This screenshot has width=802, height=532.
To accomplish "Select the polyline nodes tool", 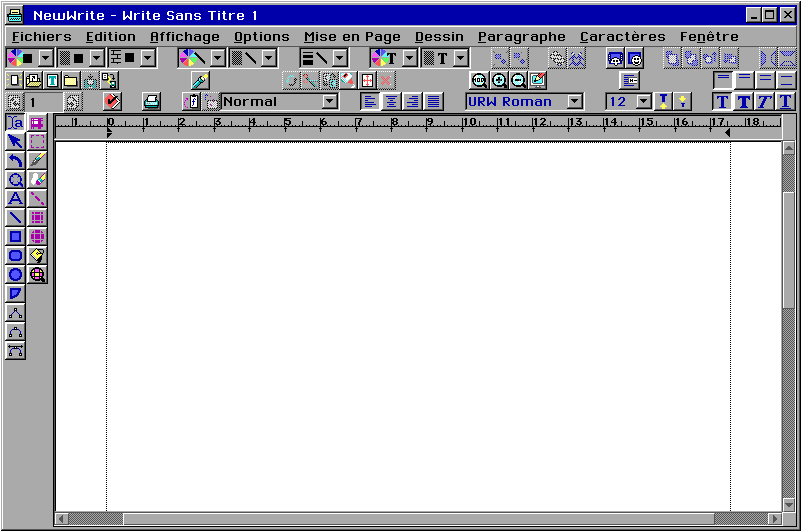I will point(15,313).
